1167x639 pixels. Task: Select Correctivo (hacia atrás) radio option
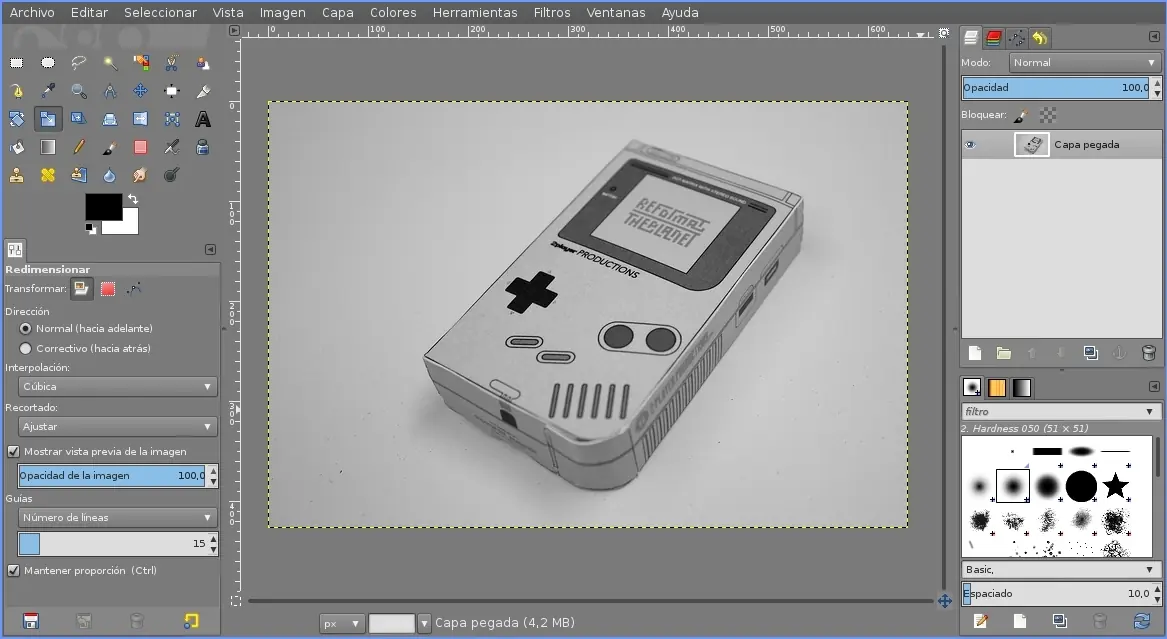[26, 349]
